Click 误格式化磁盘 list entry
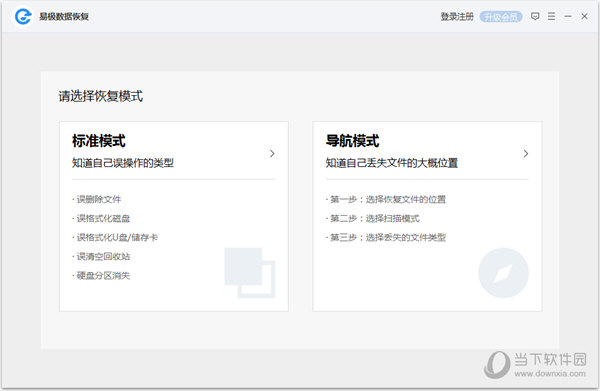 coord(103,218)
